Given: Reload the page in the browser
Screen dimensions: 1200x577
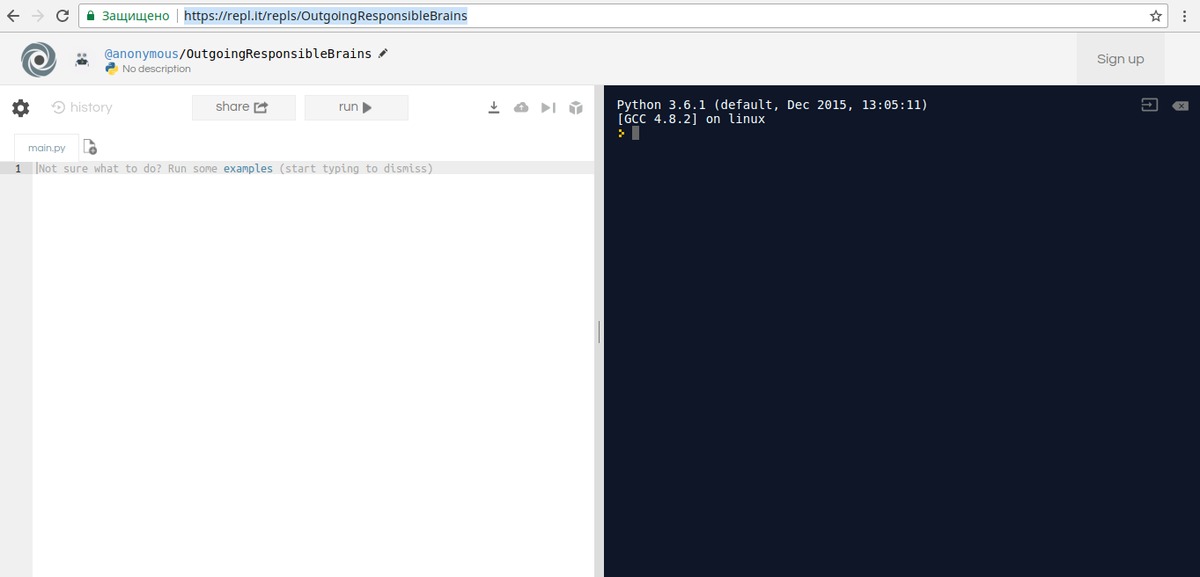Looking at the screenshot, I should point(62,16).
